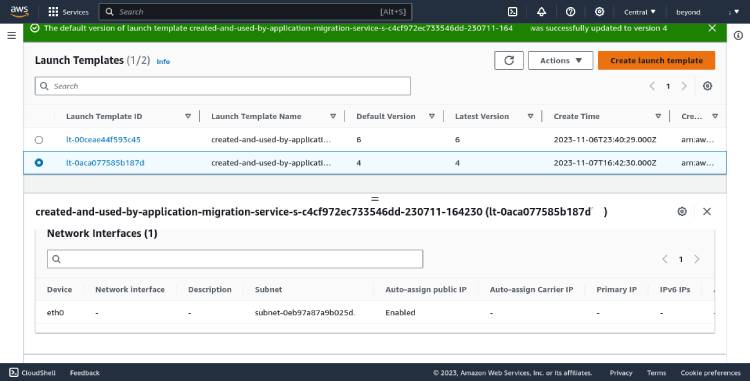Click the Subnet column header
The height and width of the screenshot is (381, 750).
(x=268, y=289)
